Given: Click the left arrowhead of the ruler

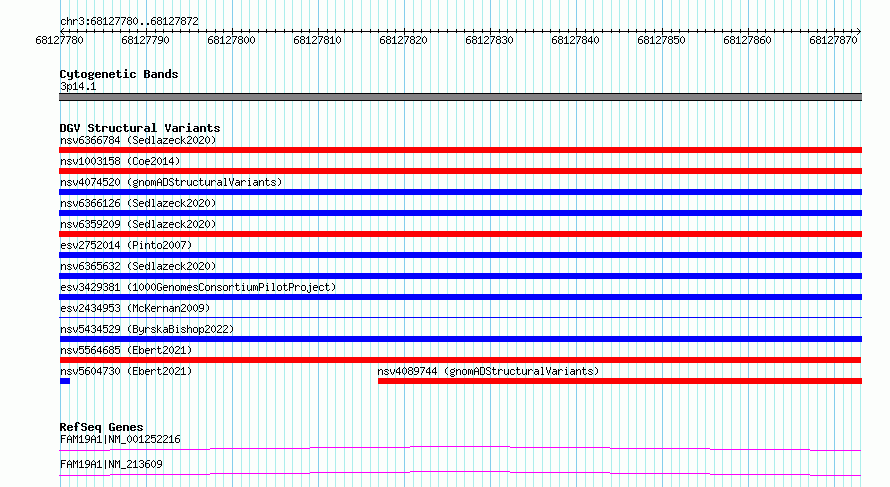Looking at the screenshot, I should (x=62, y=31).
